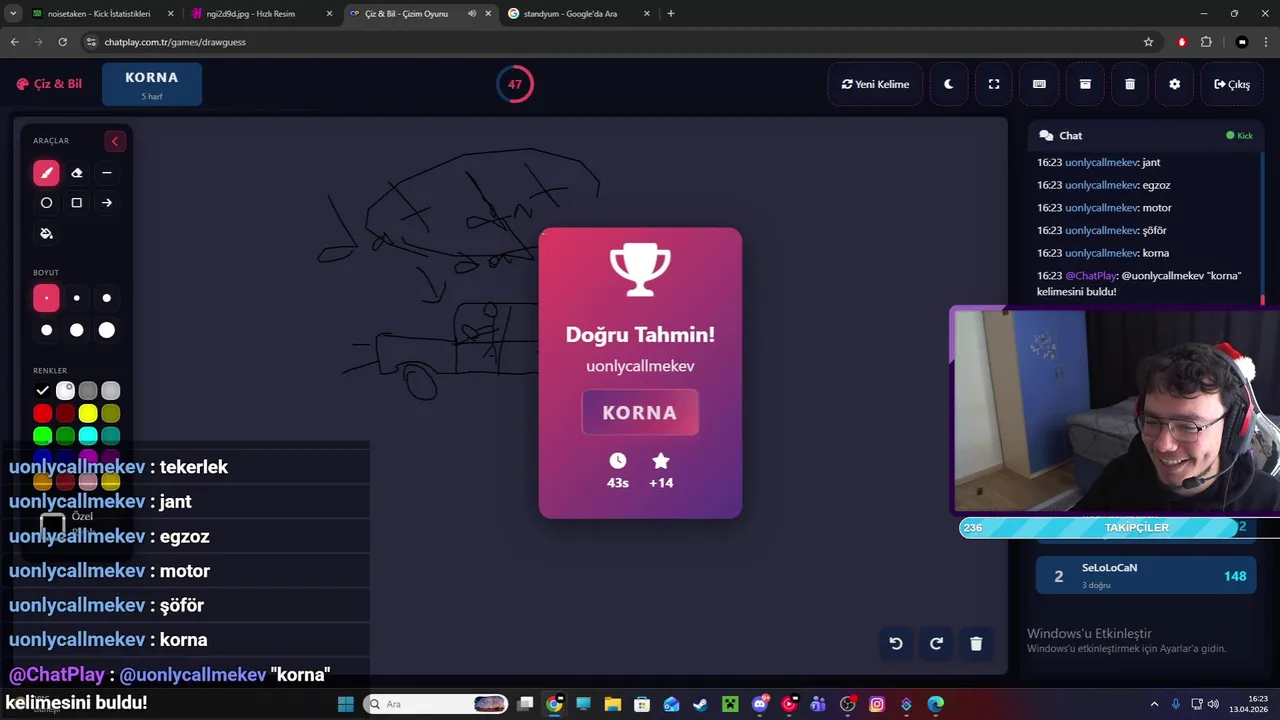Open the browser extensions puzzle icon
The height and width of the screenshot is (720, 1280).
pos(1206,42)
